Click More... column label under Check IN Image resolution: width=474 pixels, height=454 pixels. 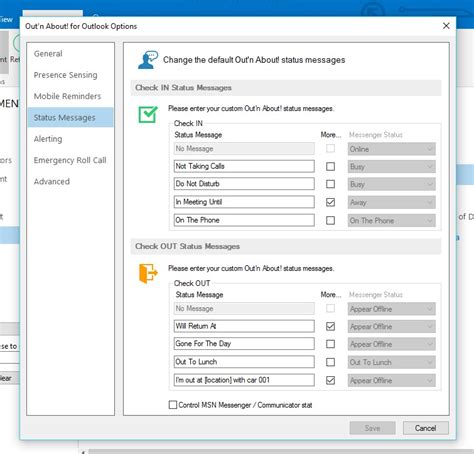[331, 135]
